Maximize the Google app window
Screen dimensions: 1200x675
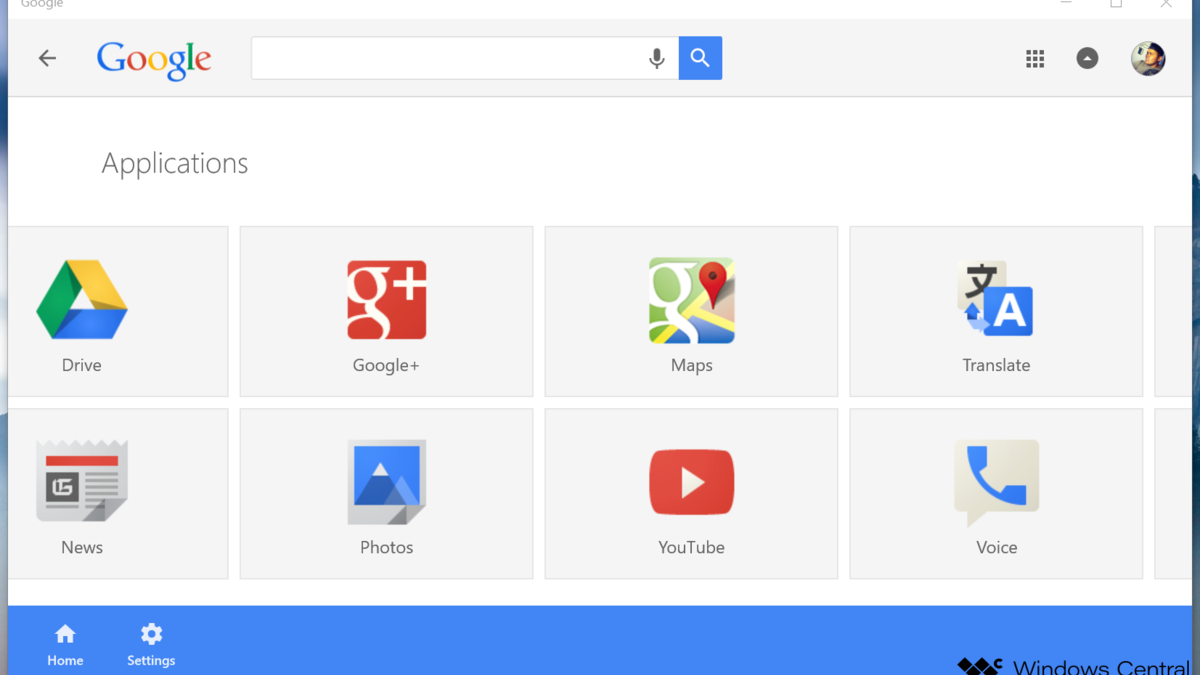click(x=1116, y=4)
